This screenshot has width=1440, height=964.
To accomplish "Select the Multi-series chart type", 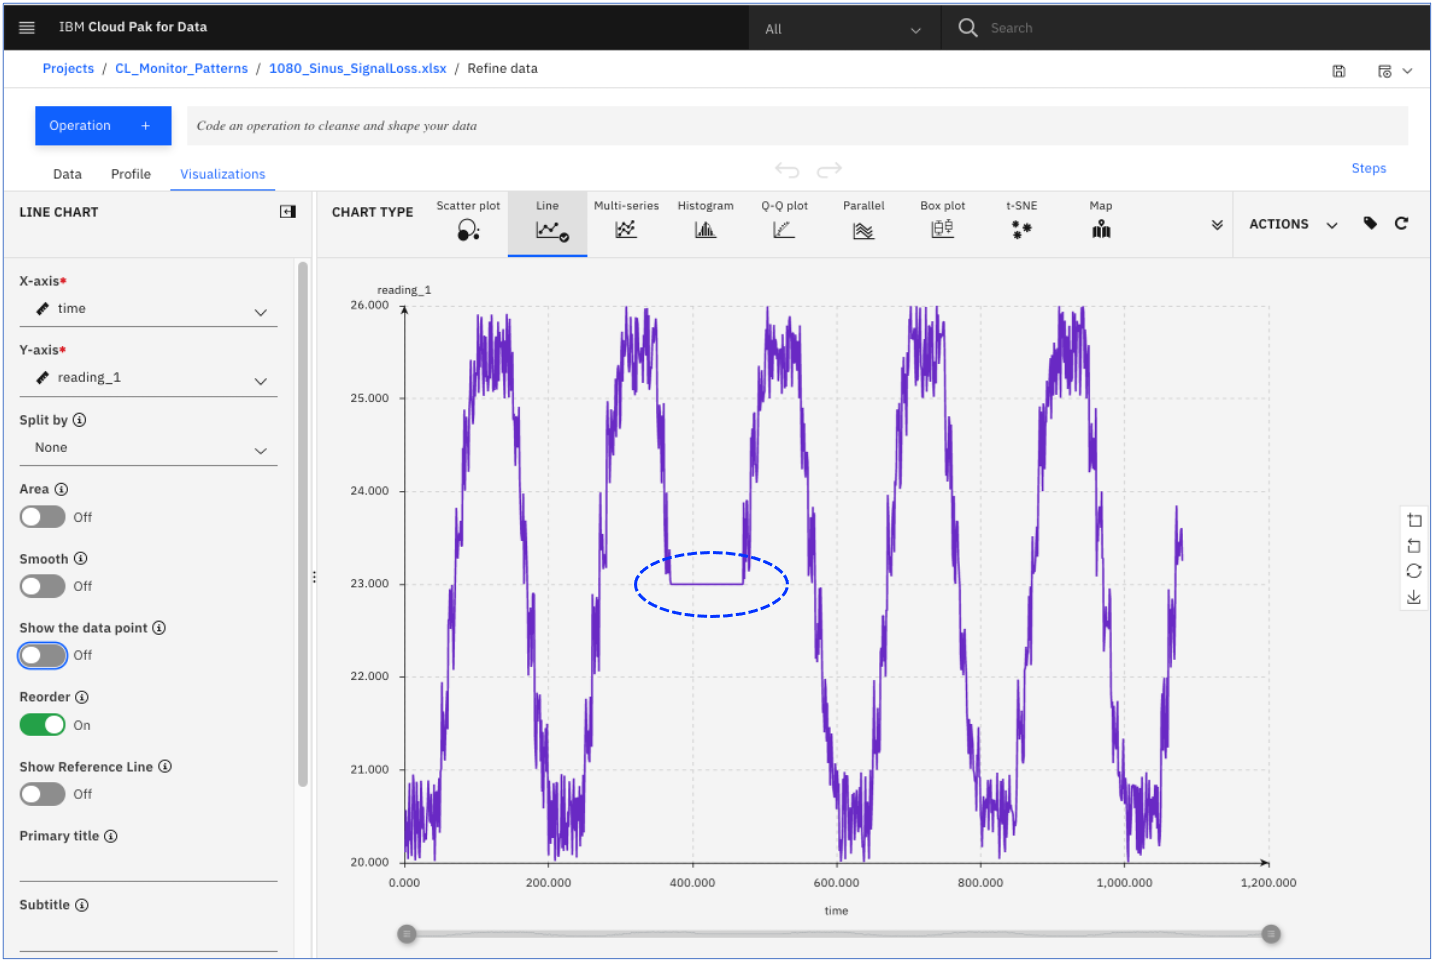I will [626, 221].
